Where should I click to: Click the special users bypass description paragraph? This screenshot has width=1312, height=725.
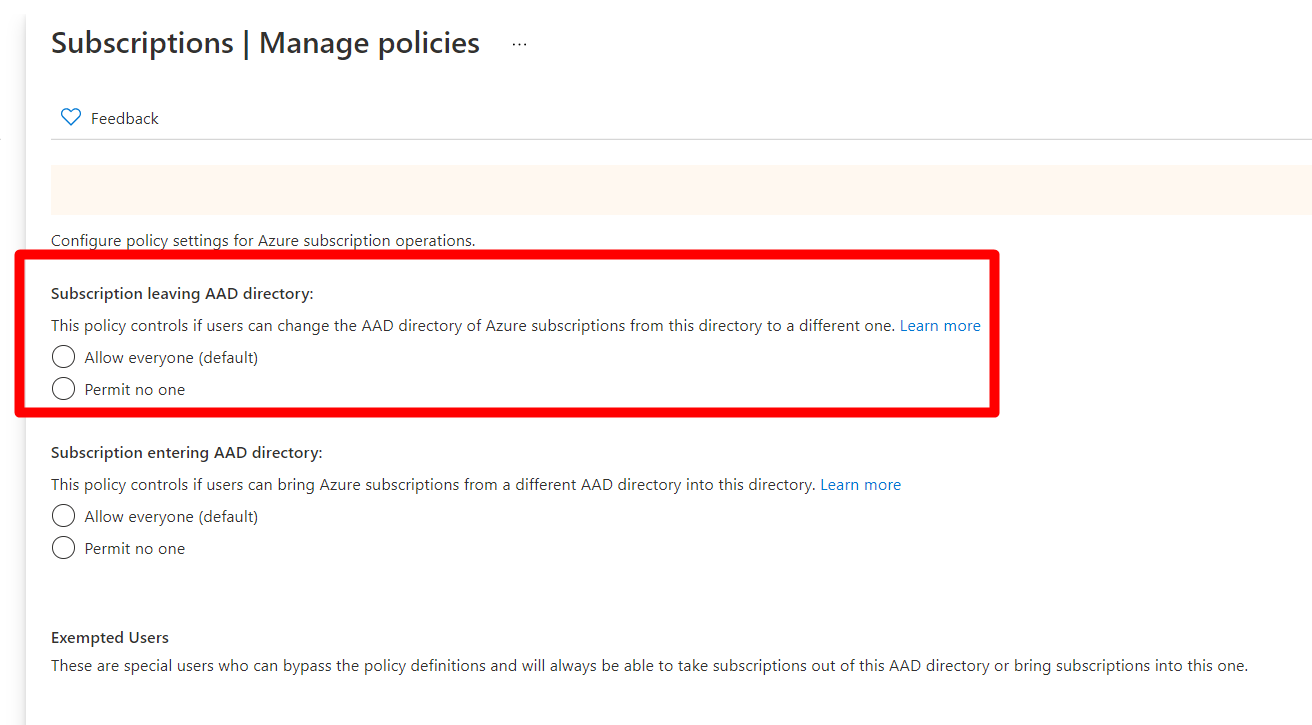coord(649,666)
